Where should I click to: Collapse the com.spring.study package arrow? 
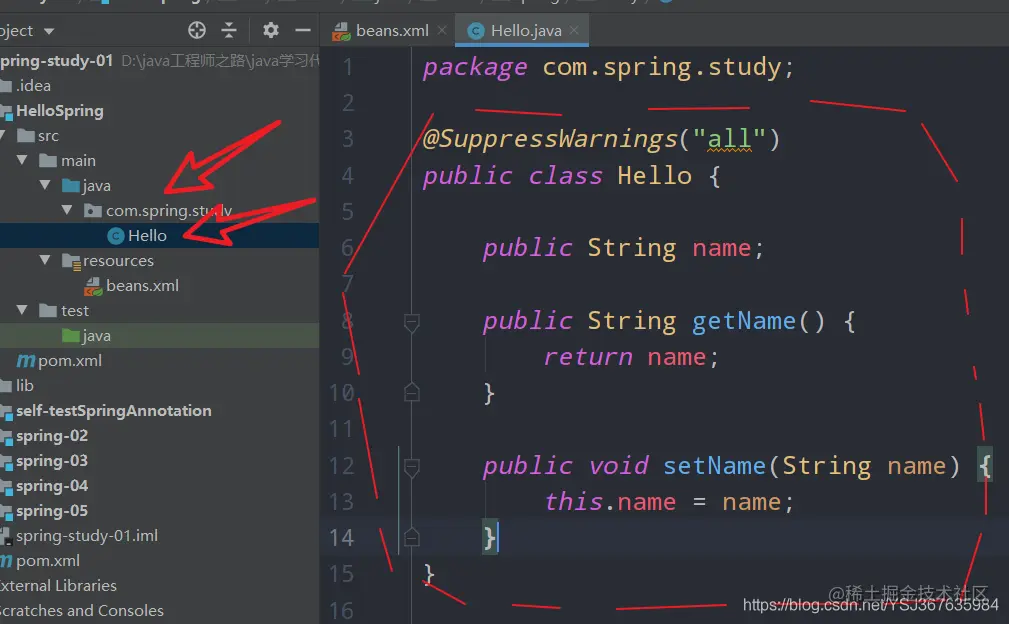(67, 210)
